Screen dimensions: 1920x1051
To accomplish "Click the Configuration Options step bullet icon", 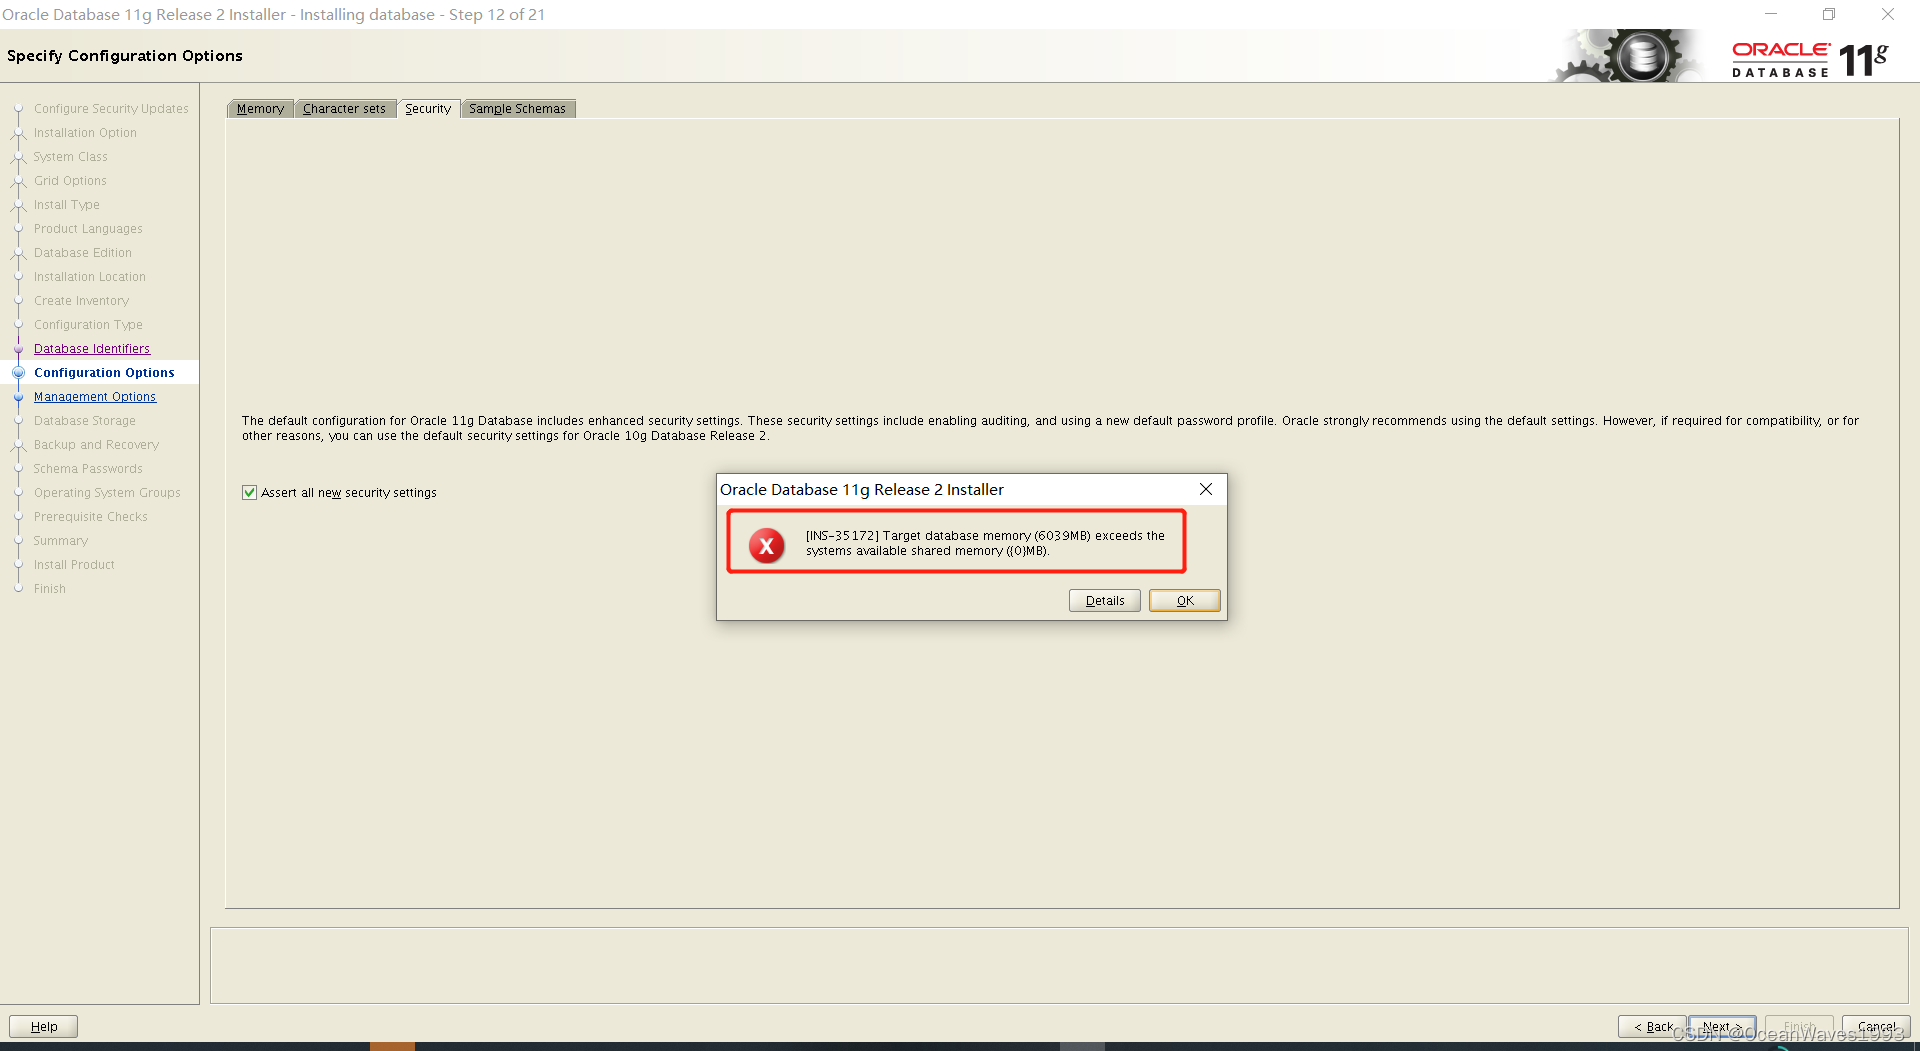I will pos(18,373).
